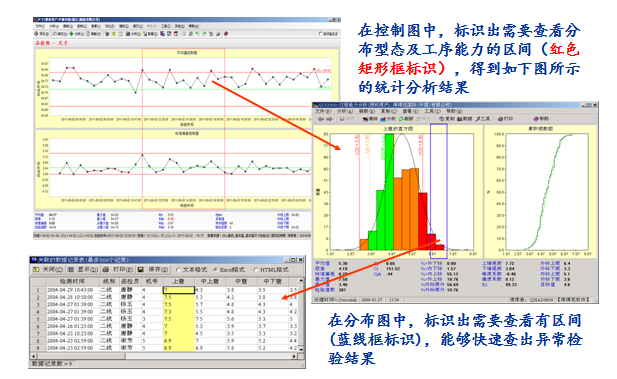Click the 打印 print button in histogram toolbar

(x=506, y=119)
